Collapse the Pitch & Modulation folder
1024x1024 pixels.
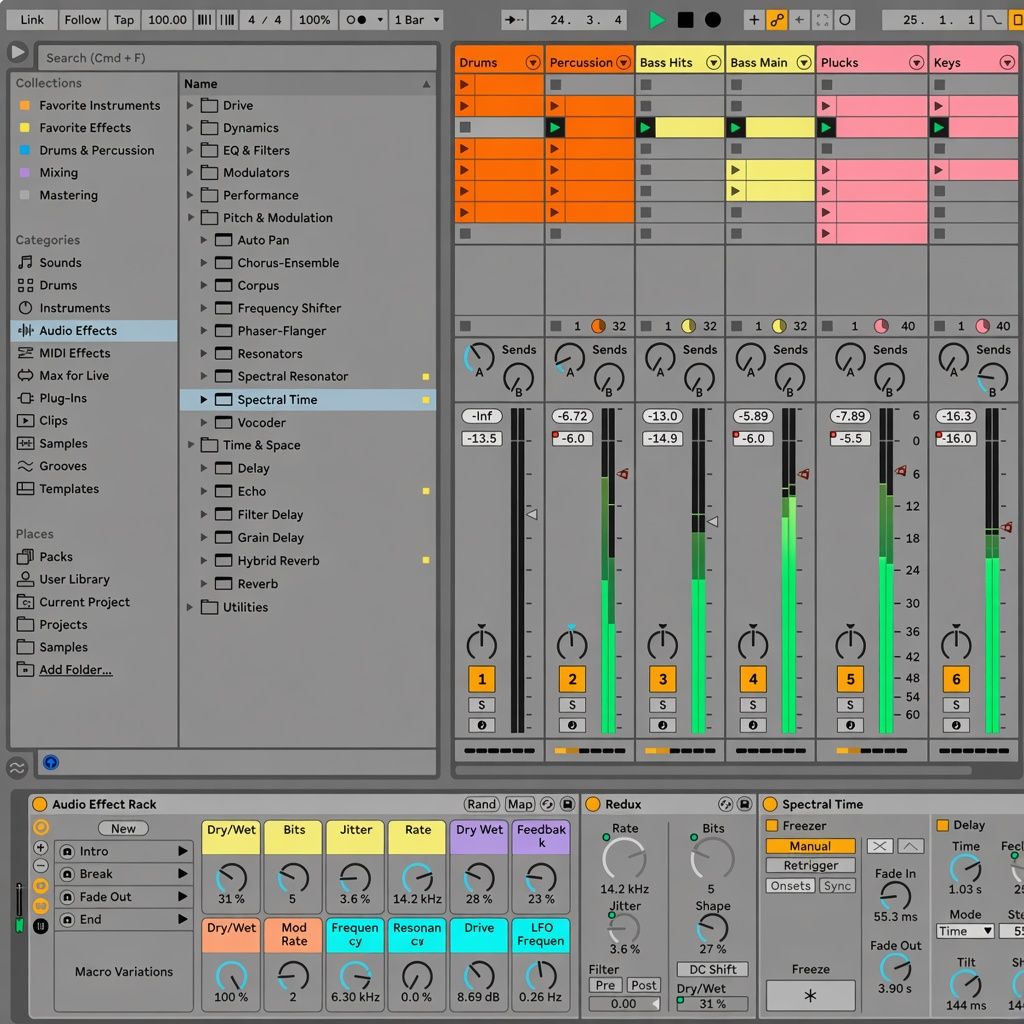[190, 217]
